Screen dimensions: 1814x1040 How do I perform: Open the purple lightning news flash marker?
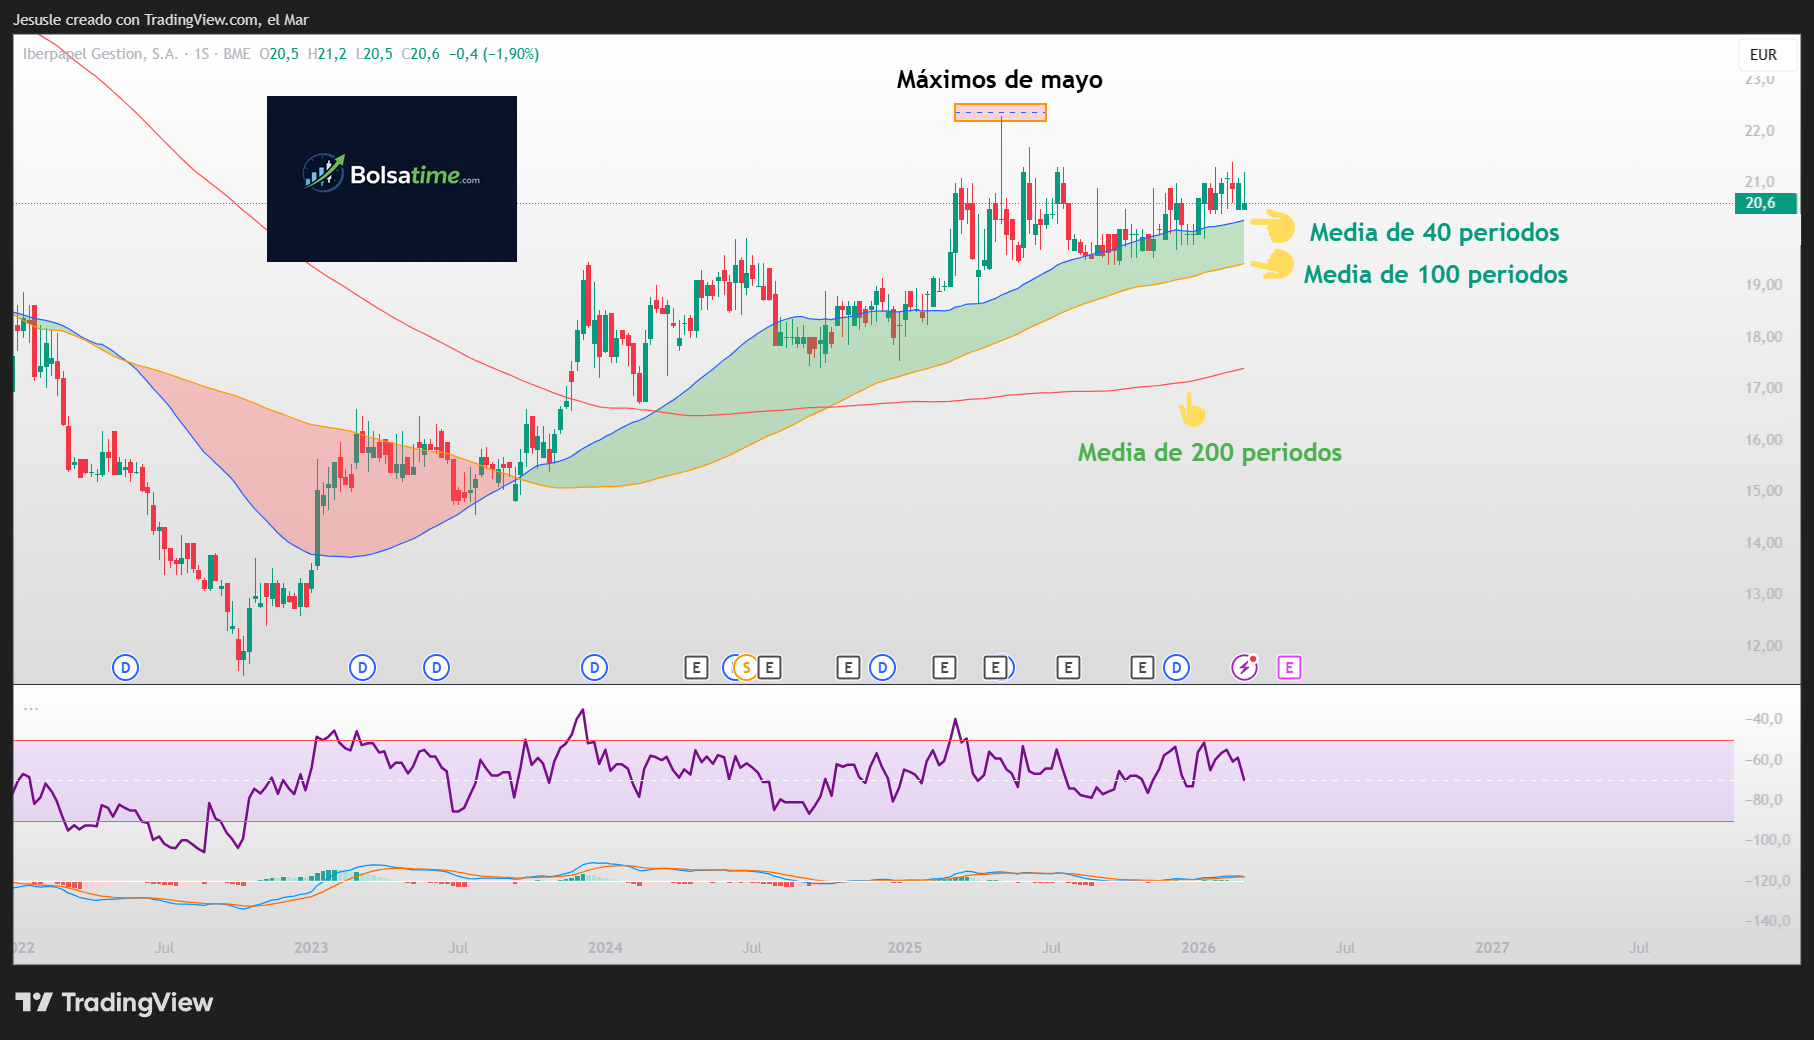click(1244, 668)
